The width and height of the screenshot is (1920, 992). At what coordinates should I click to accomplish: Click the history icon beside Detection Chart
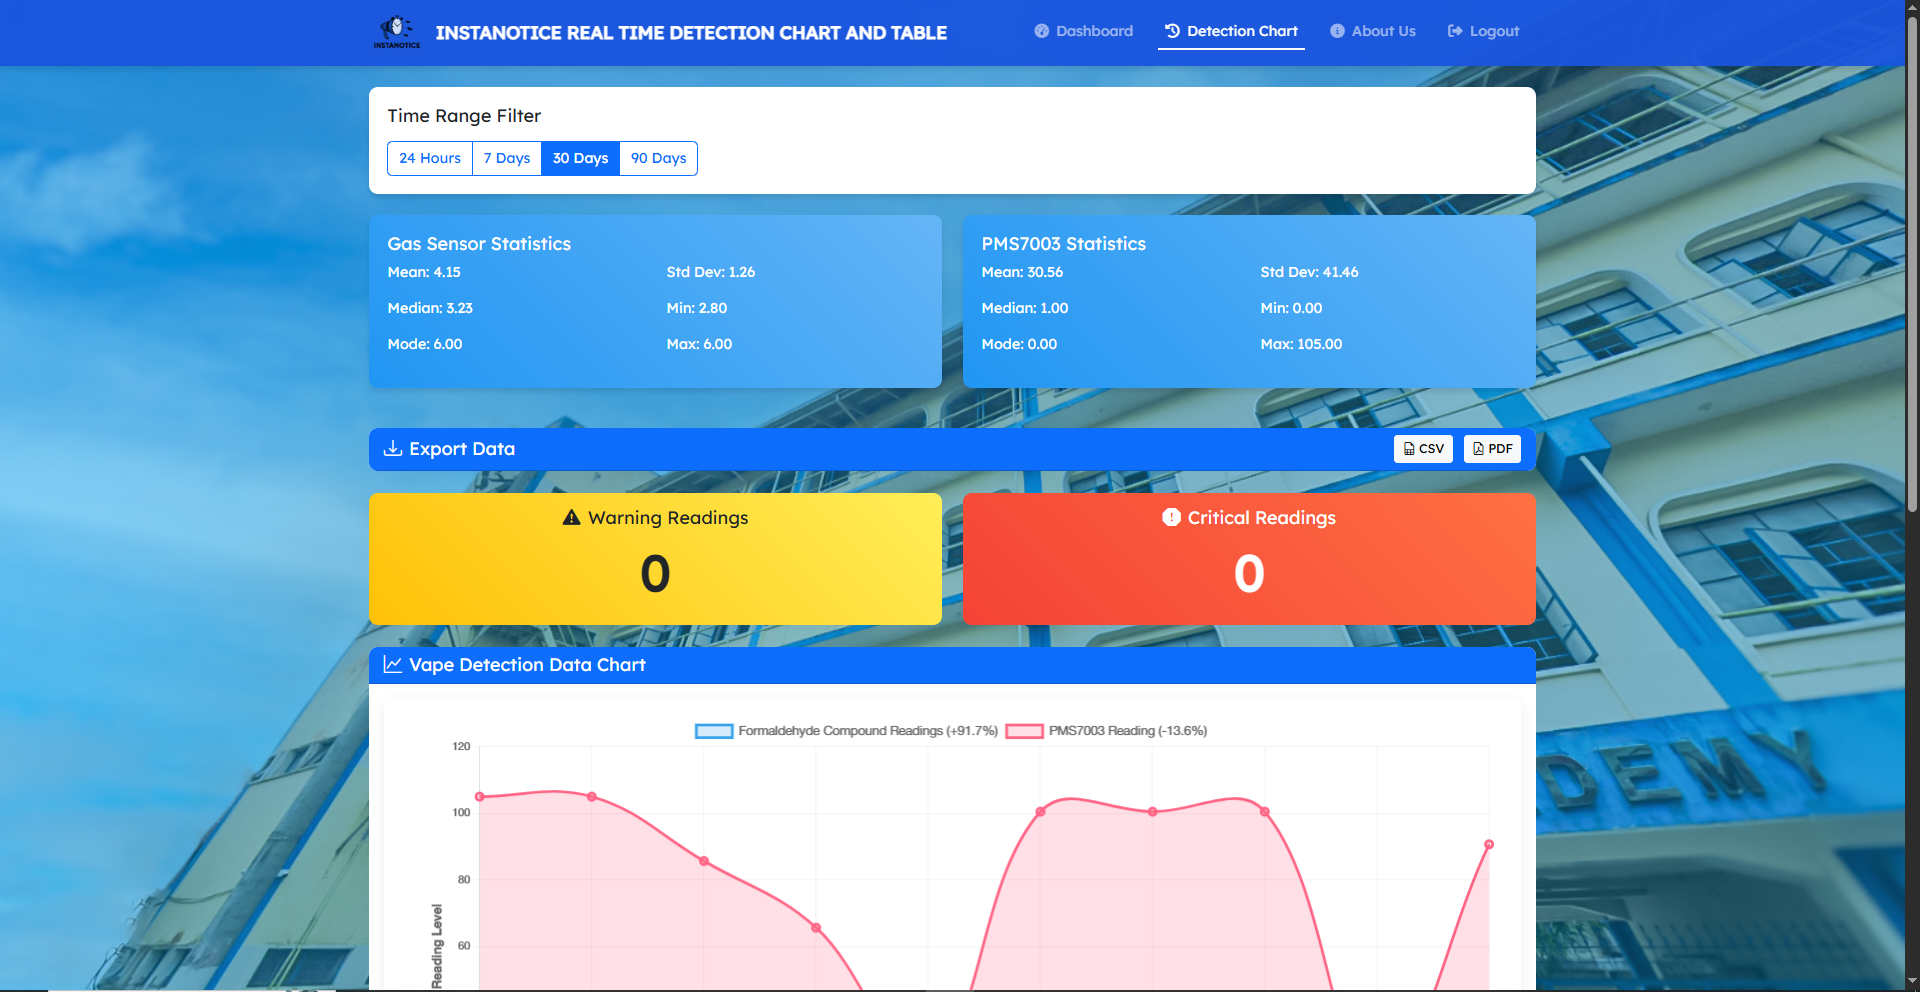pos(1170,31)
